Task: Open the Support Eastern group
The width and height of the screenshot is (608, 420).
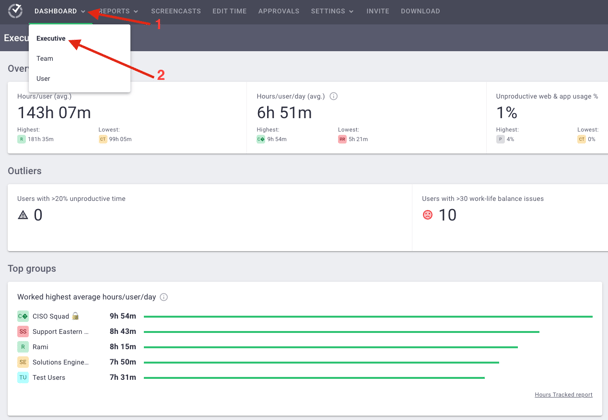Action: pos(60,332)
